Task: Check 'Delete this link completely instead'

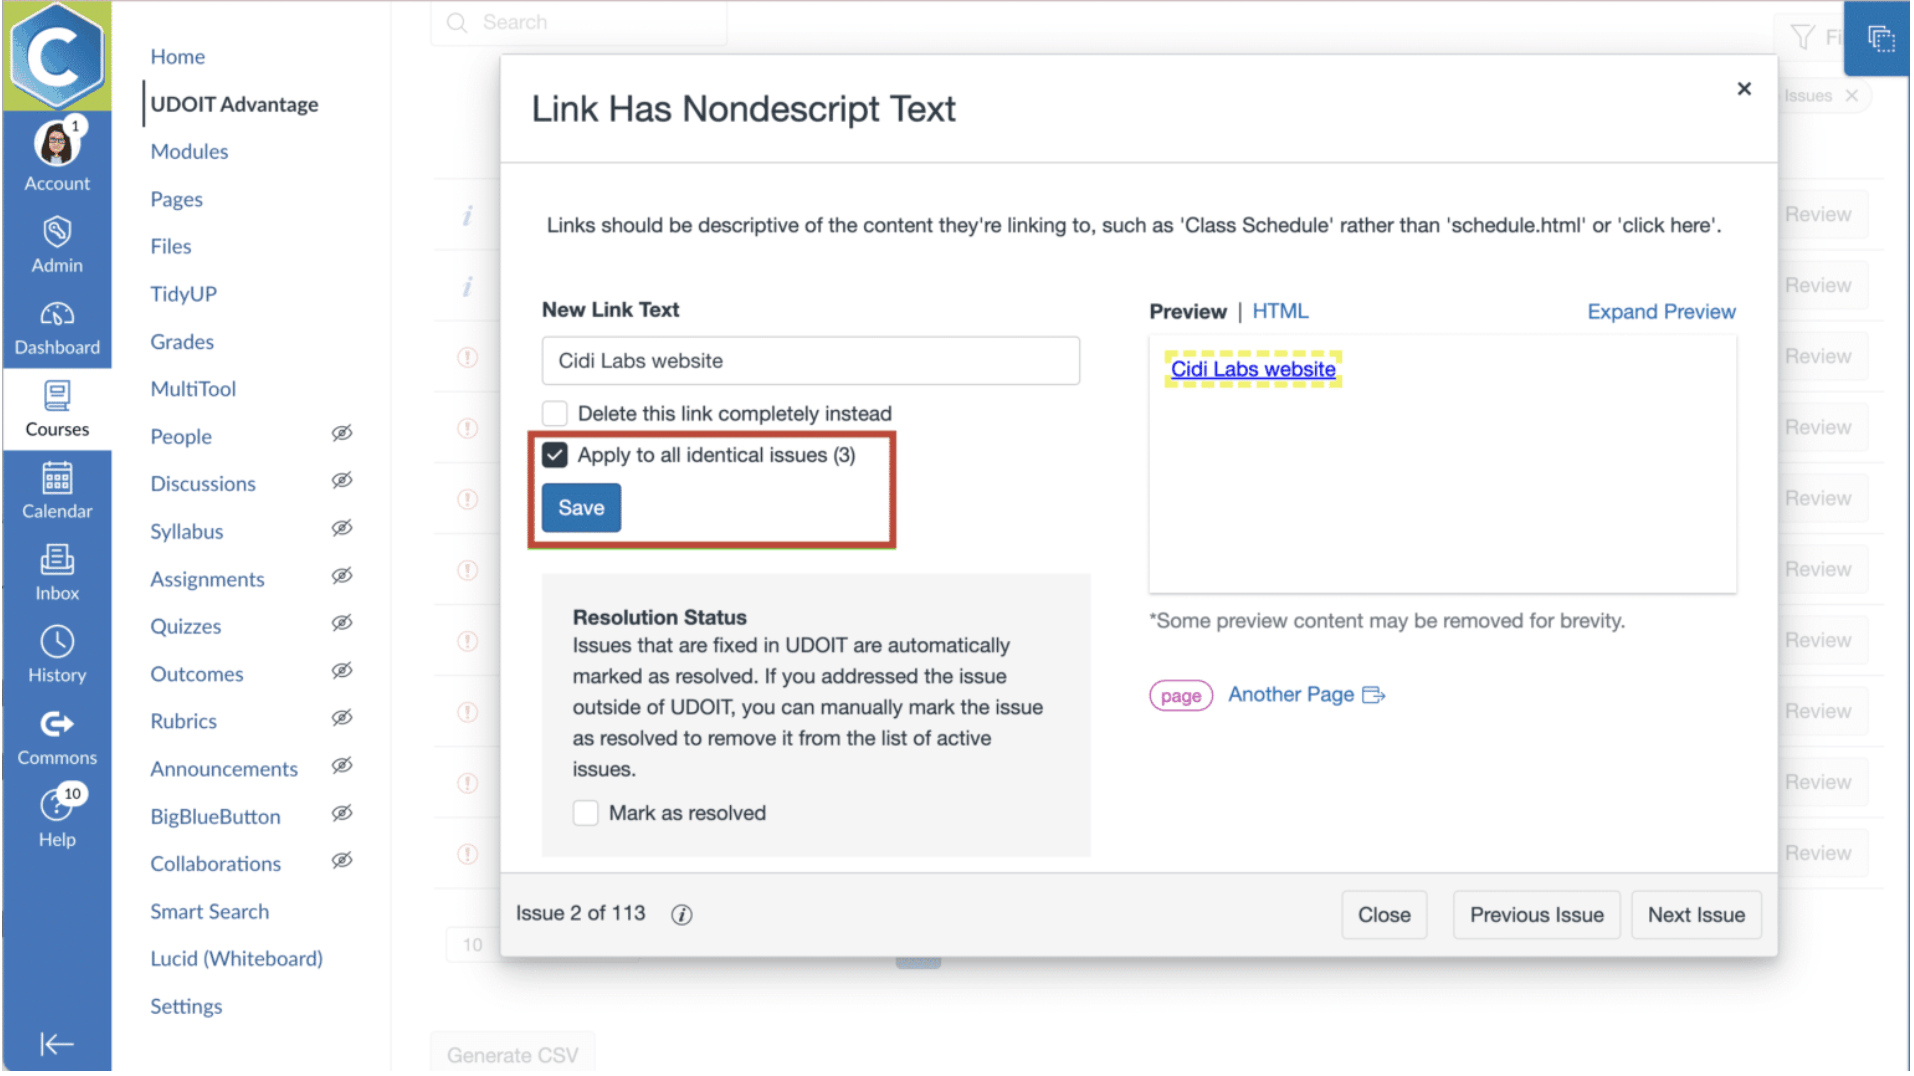Action: tap(555, 414)
